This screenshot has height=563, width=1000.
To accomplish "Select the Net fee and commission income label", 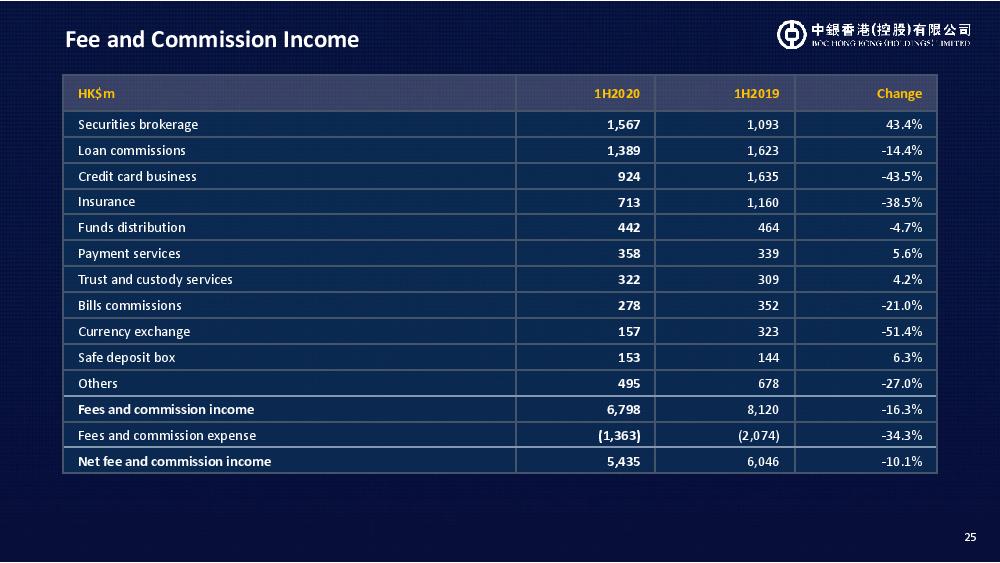I will [x=175, y=462].
